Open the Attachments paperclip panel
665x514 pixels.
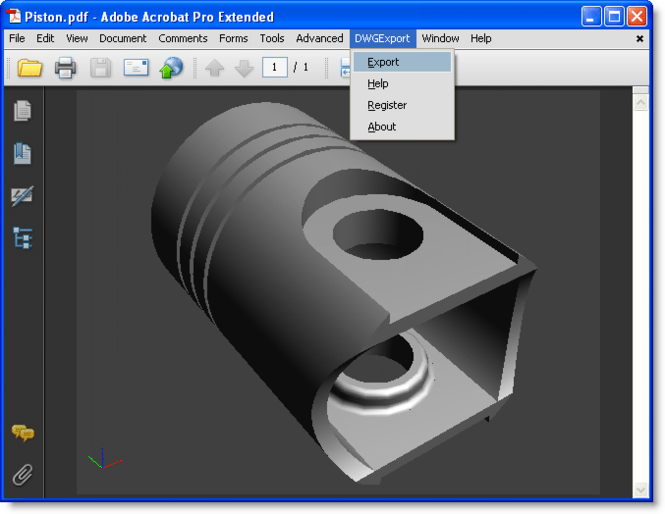pos(22,475)
